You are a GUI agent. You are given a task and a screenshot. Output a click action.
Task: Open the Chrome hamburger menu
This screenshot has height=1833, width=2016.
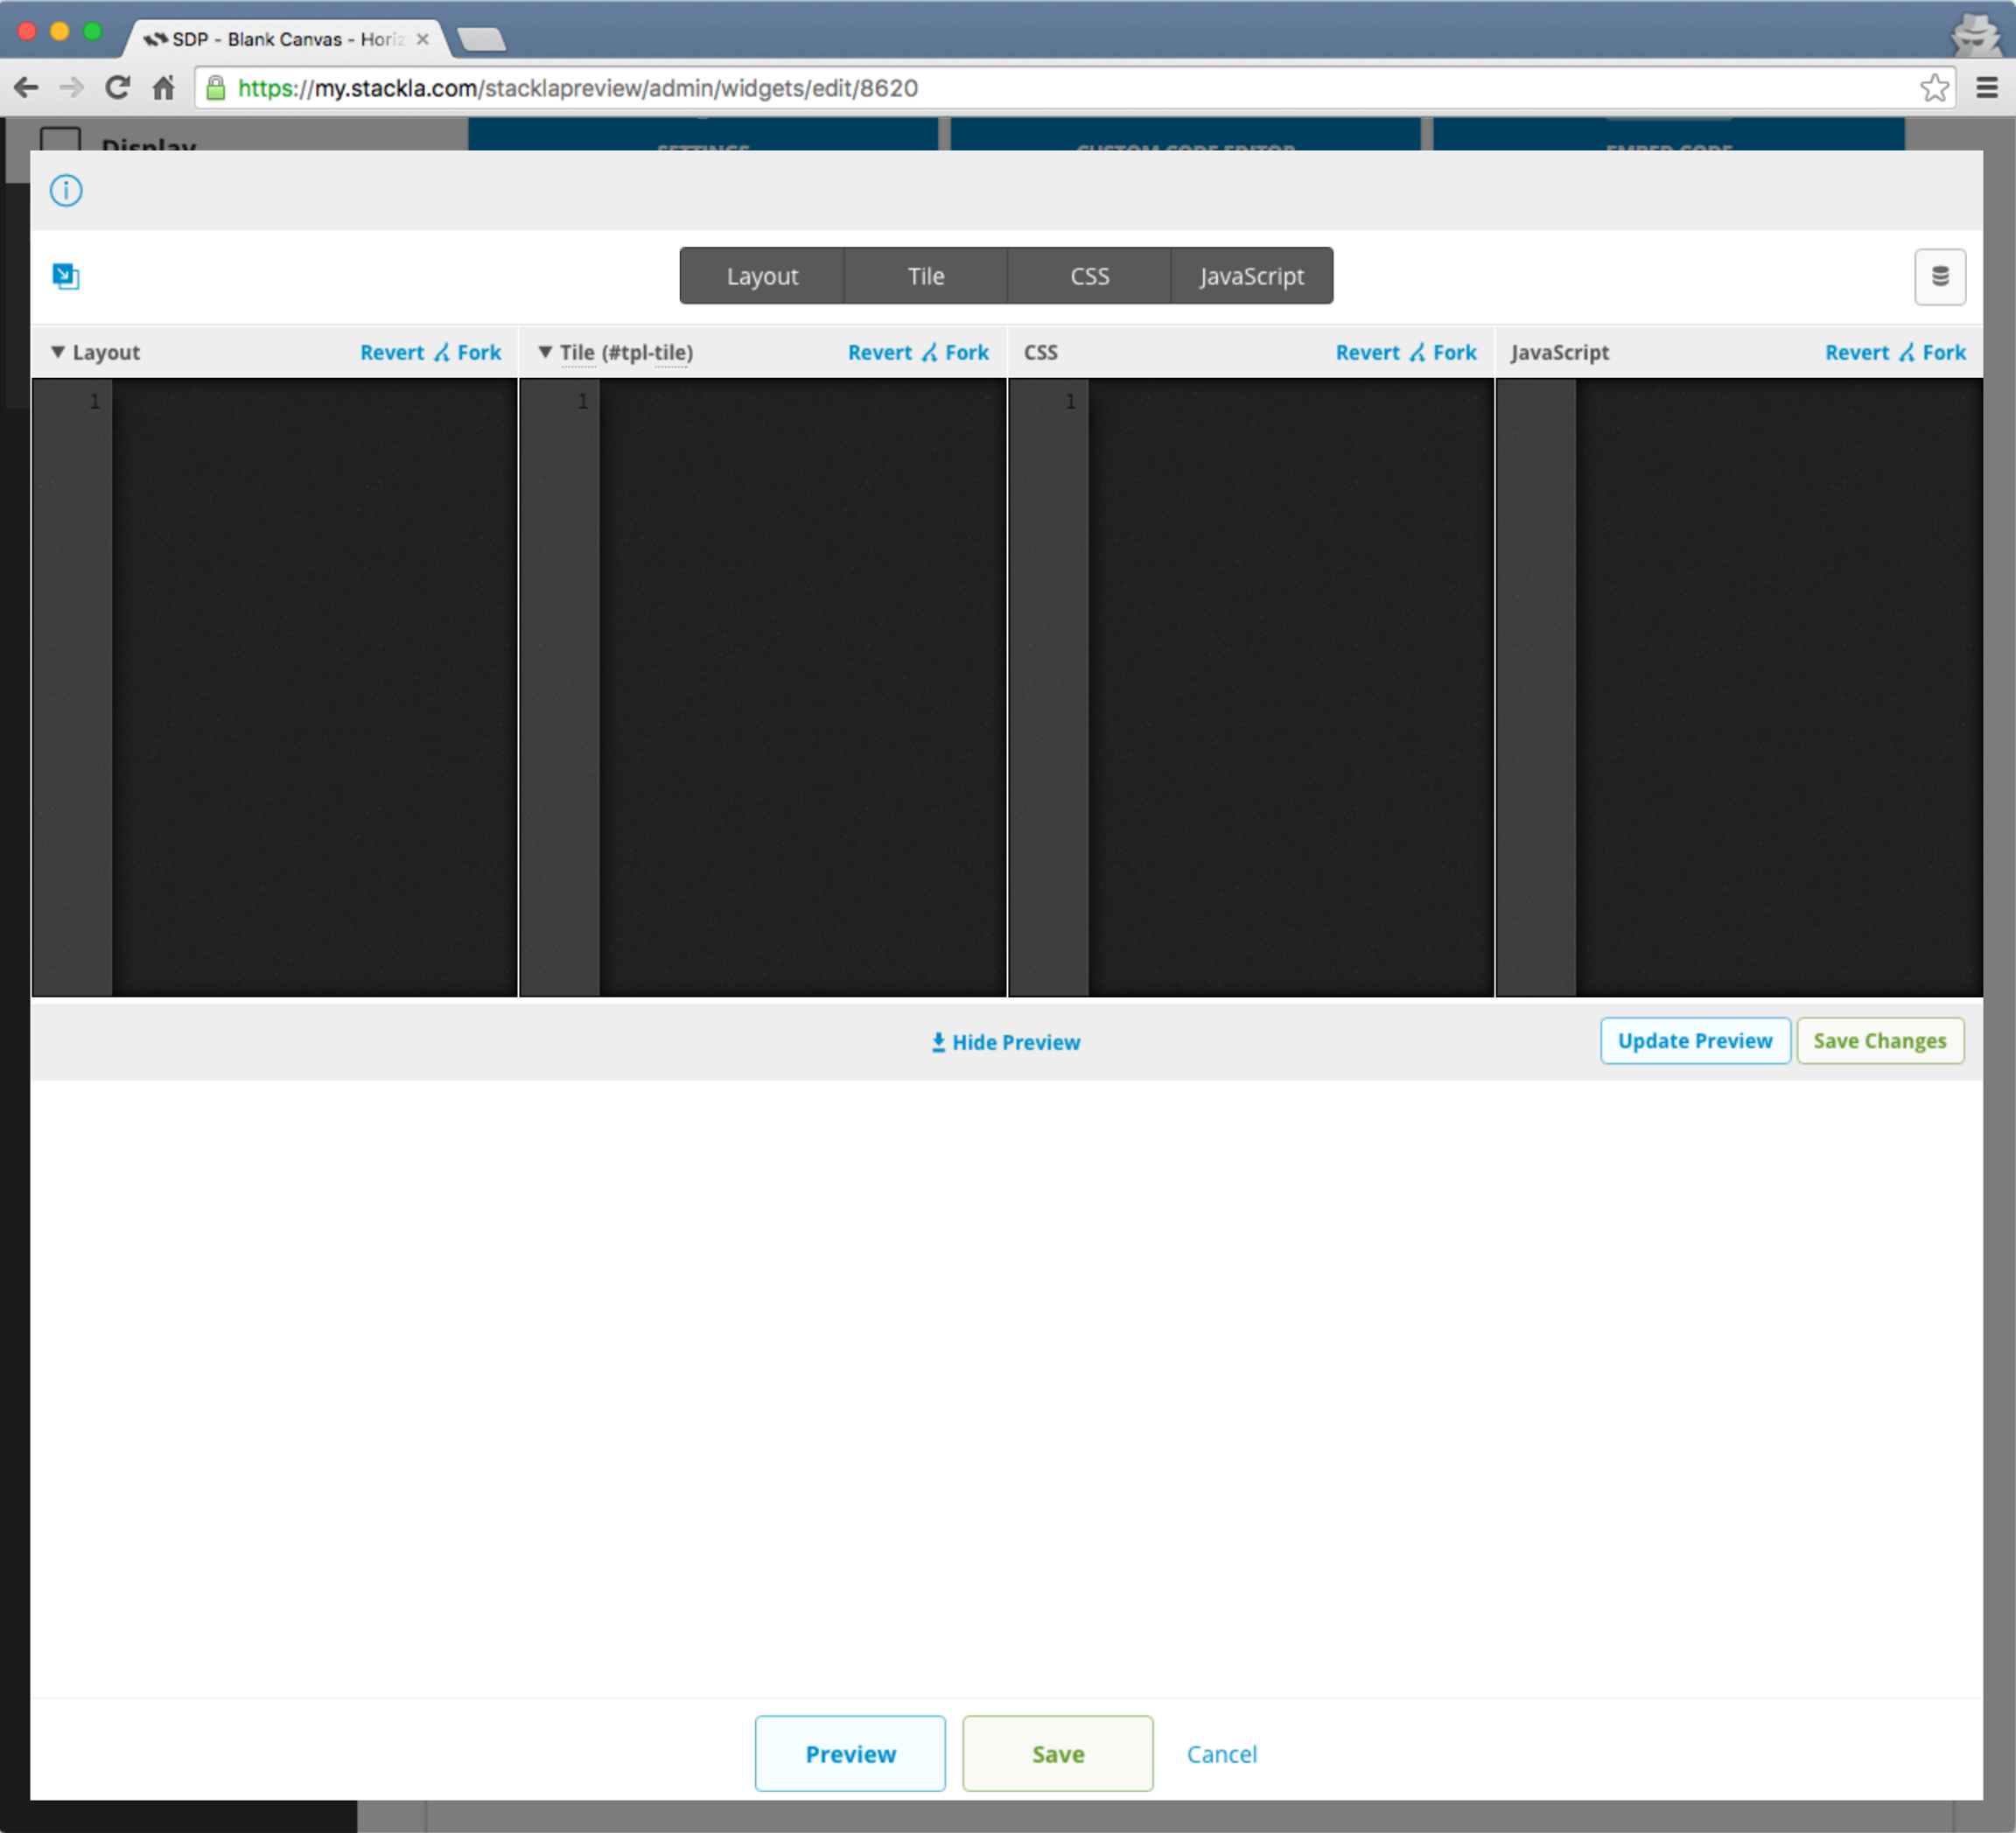point(1987,88)
